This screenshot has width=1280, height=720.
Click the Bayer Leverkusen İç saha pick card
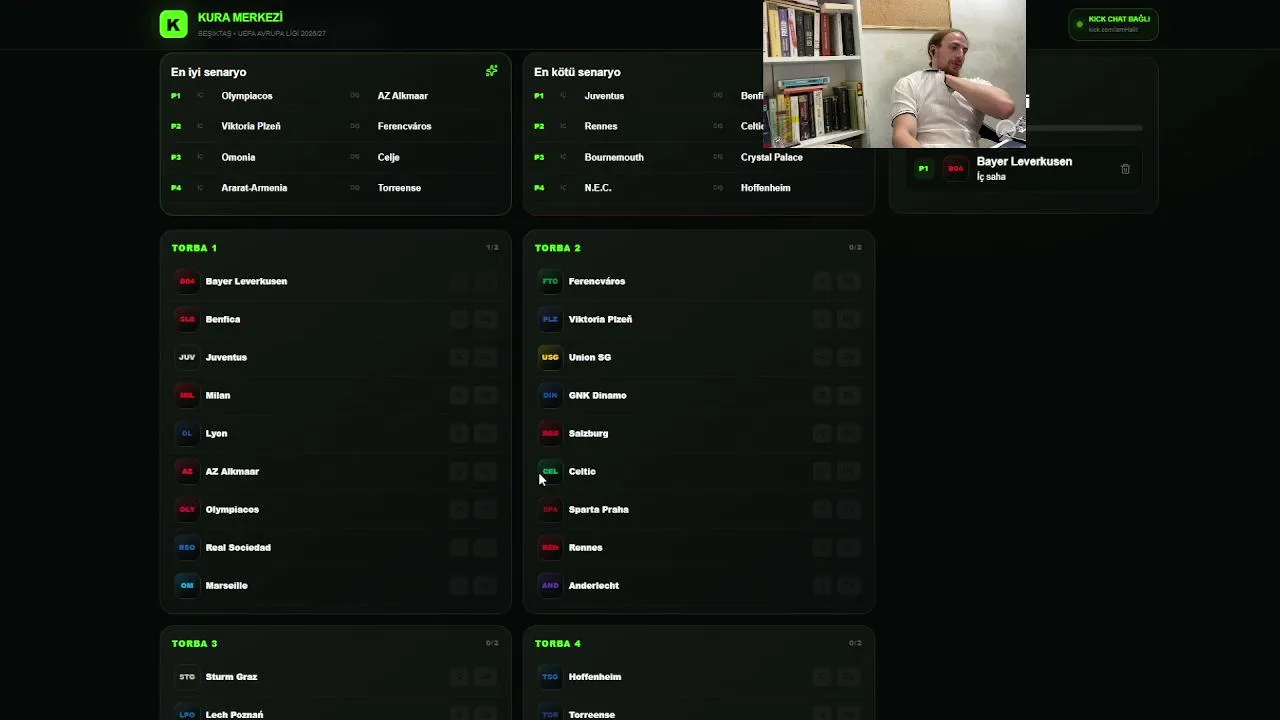click(x=1024, y=169)
